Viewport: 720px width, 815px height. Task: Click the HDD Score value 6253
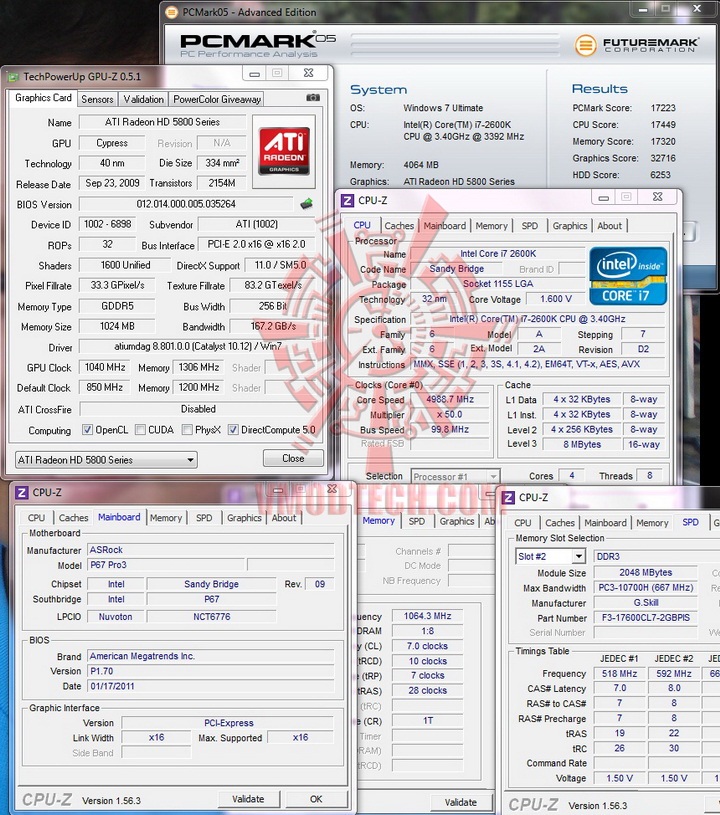660,175
